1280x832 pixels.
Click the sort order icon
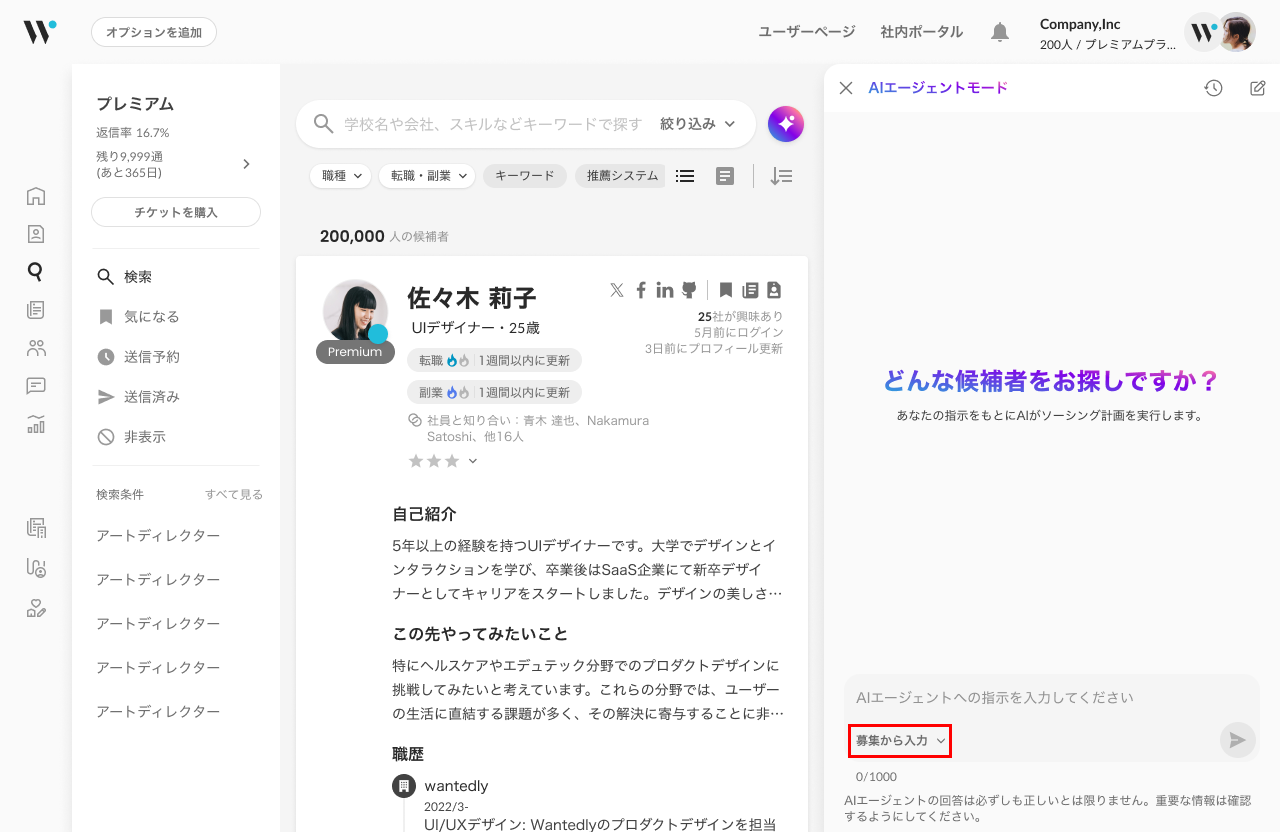[x=781, y=176]
